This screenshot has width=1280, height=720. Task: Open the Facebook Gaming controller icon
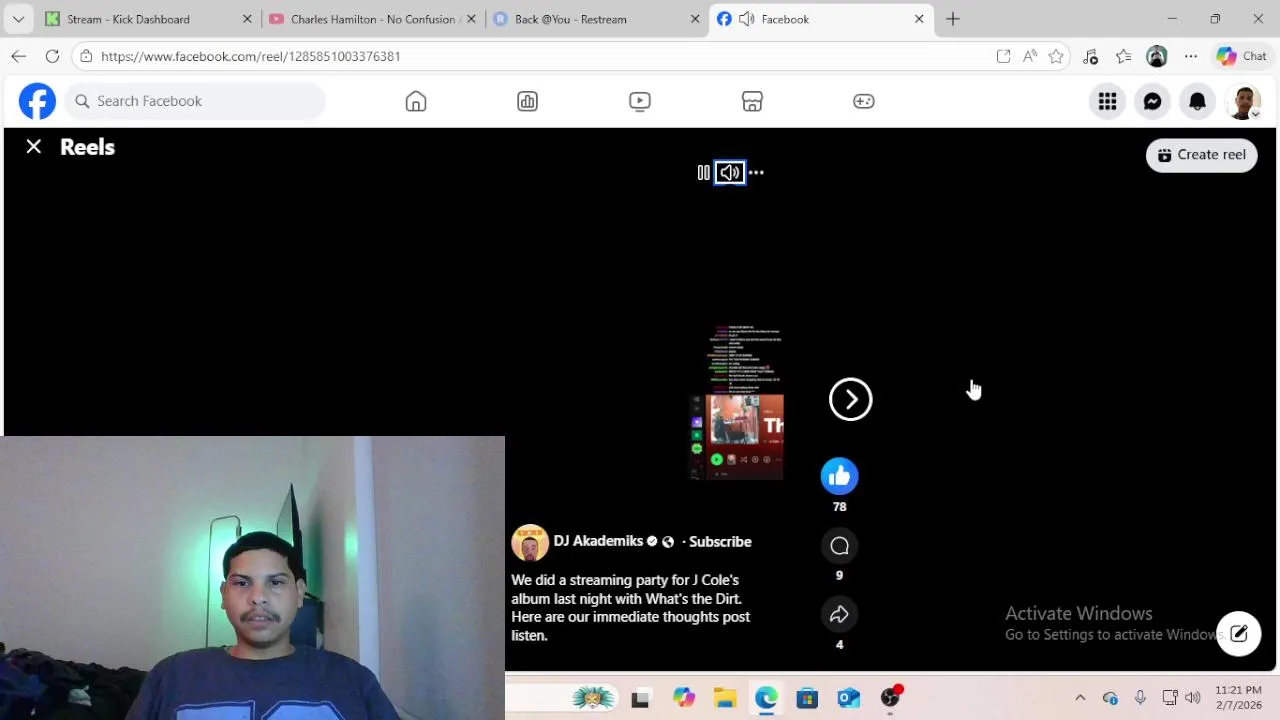(864, 101)
